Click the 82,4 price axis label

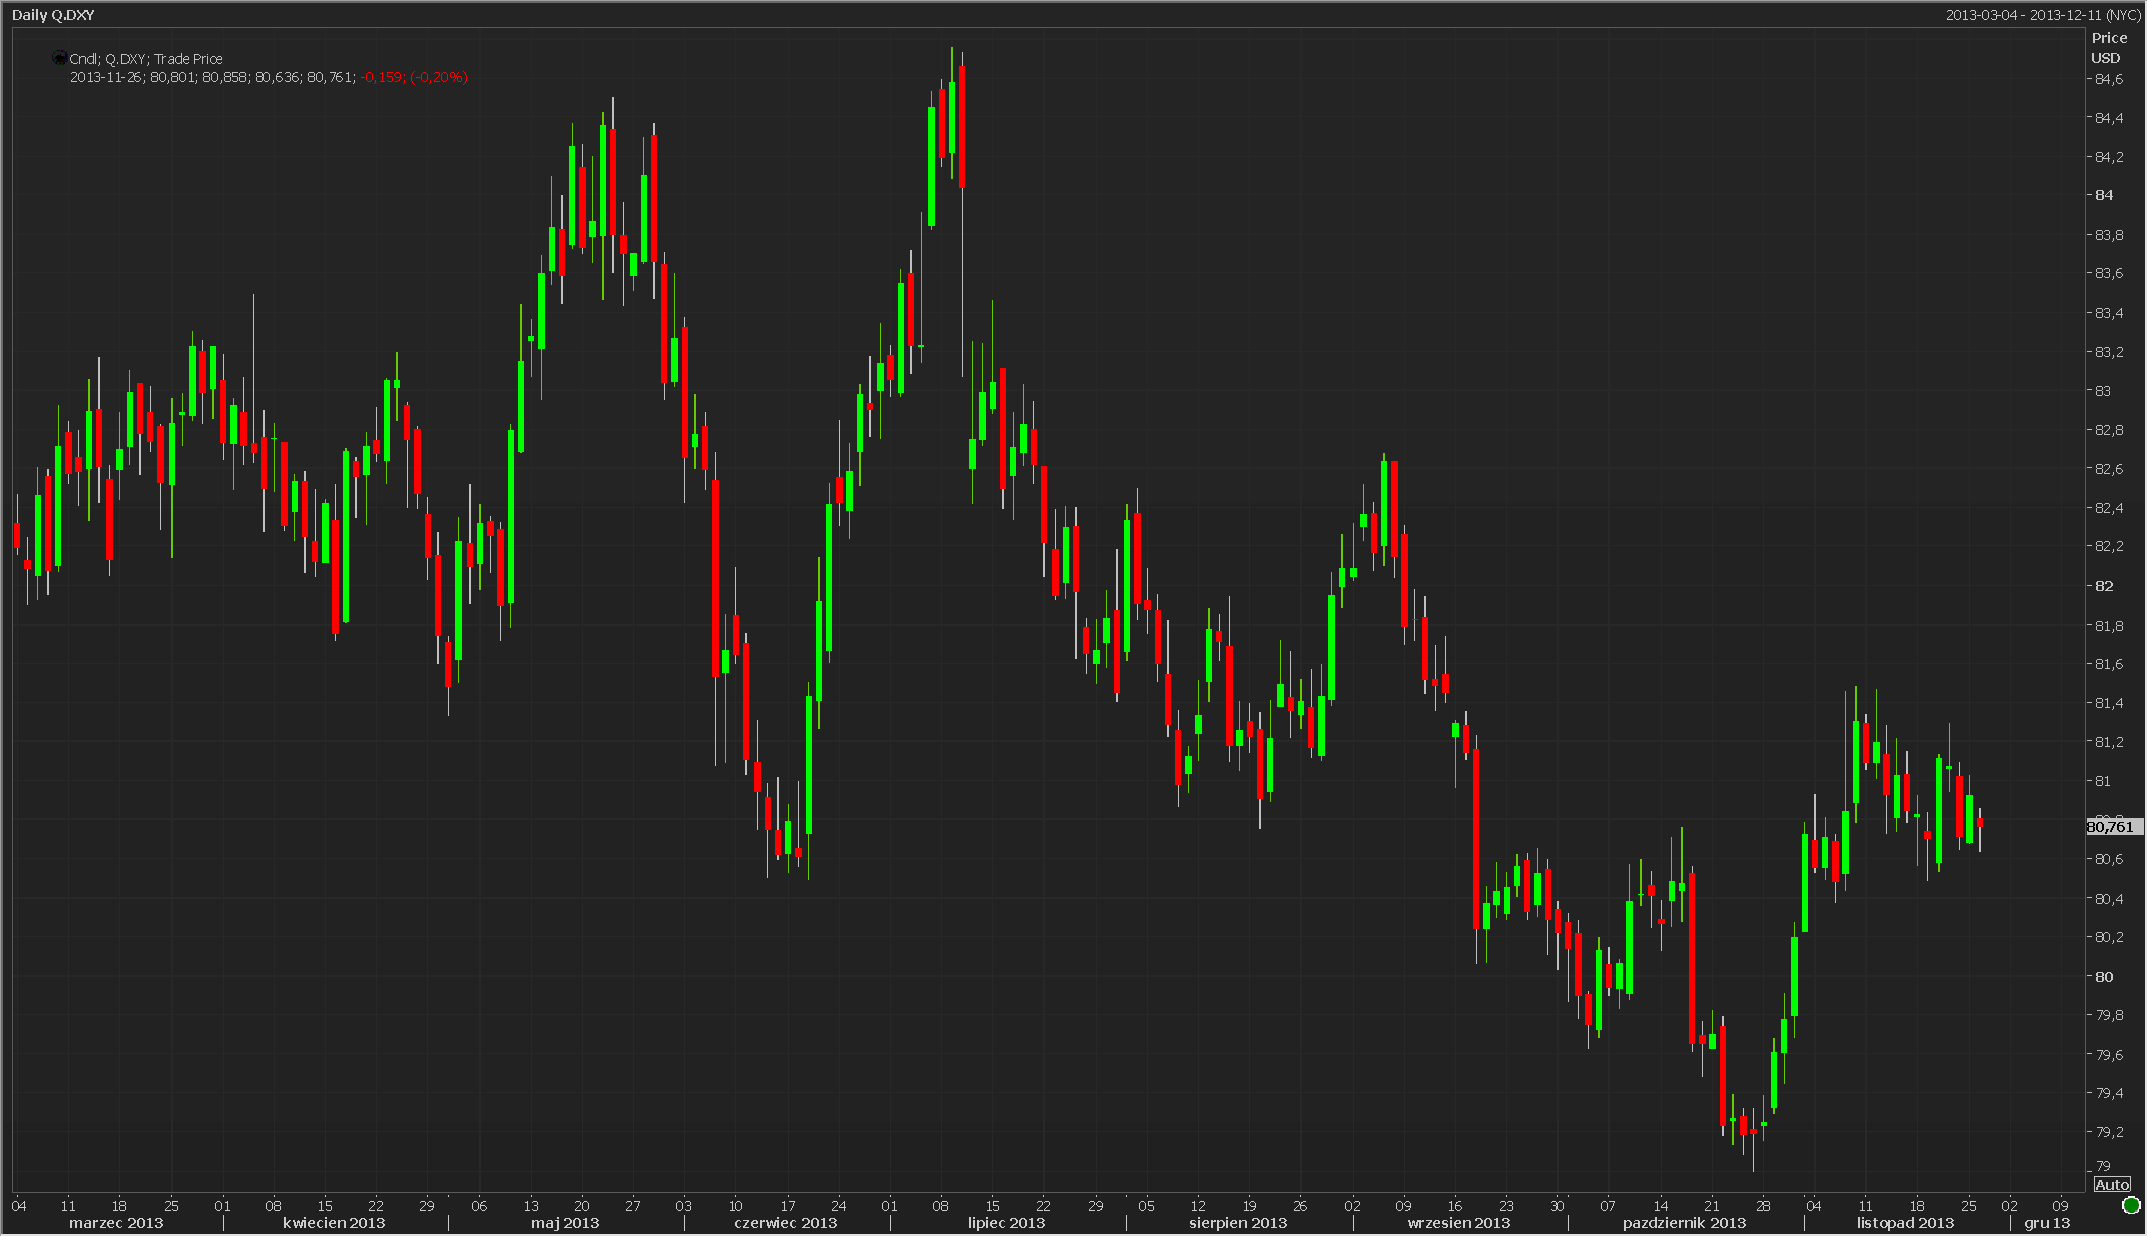click(x=2108, y=508)
